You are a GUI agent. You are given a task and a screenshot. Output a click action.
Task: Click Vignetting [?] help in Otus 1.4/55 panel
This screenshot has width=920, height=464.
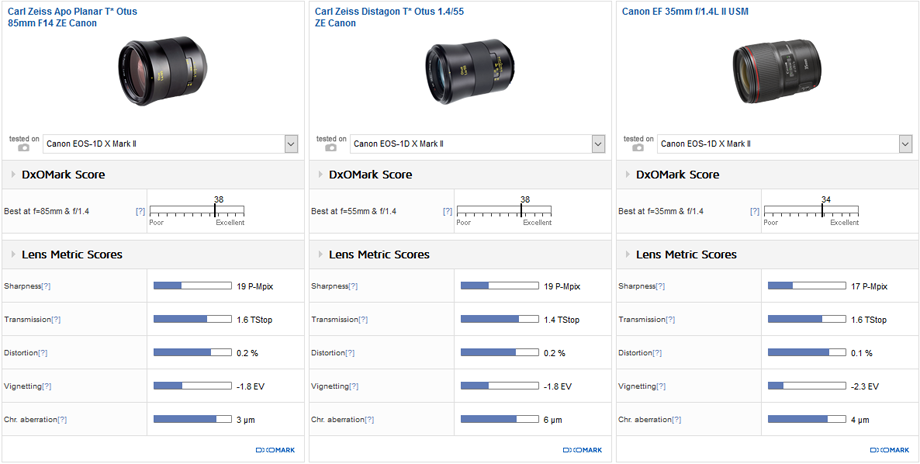(354, 387)
